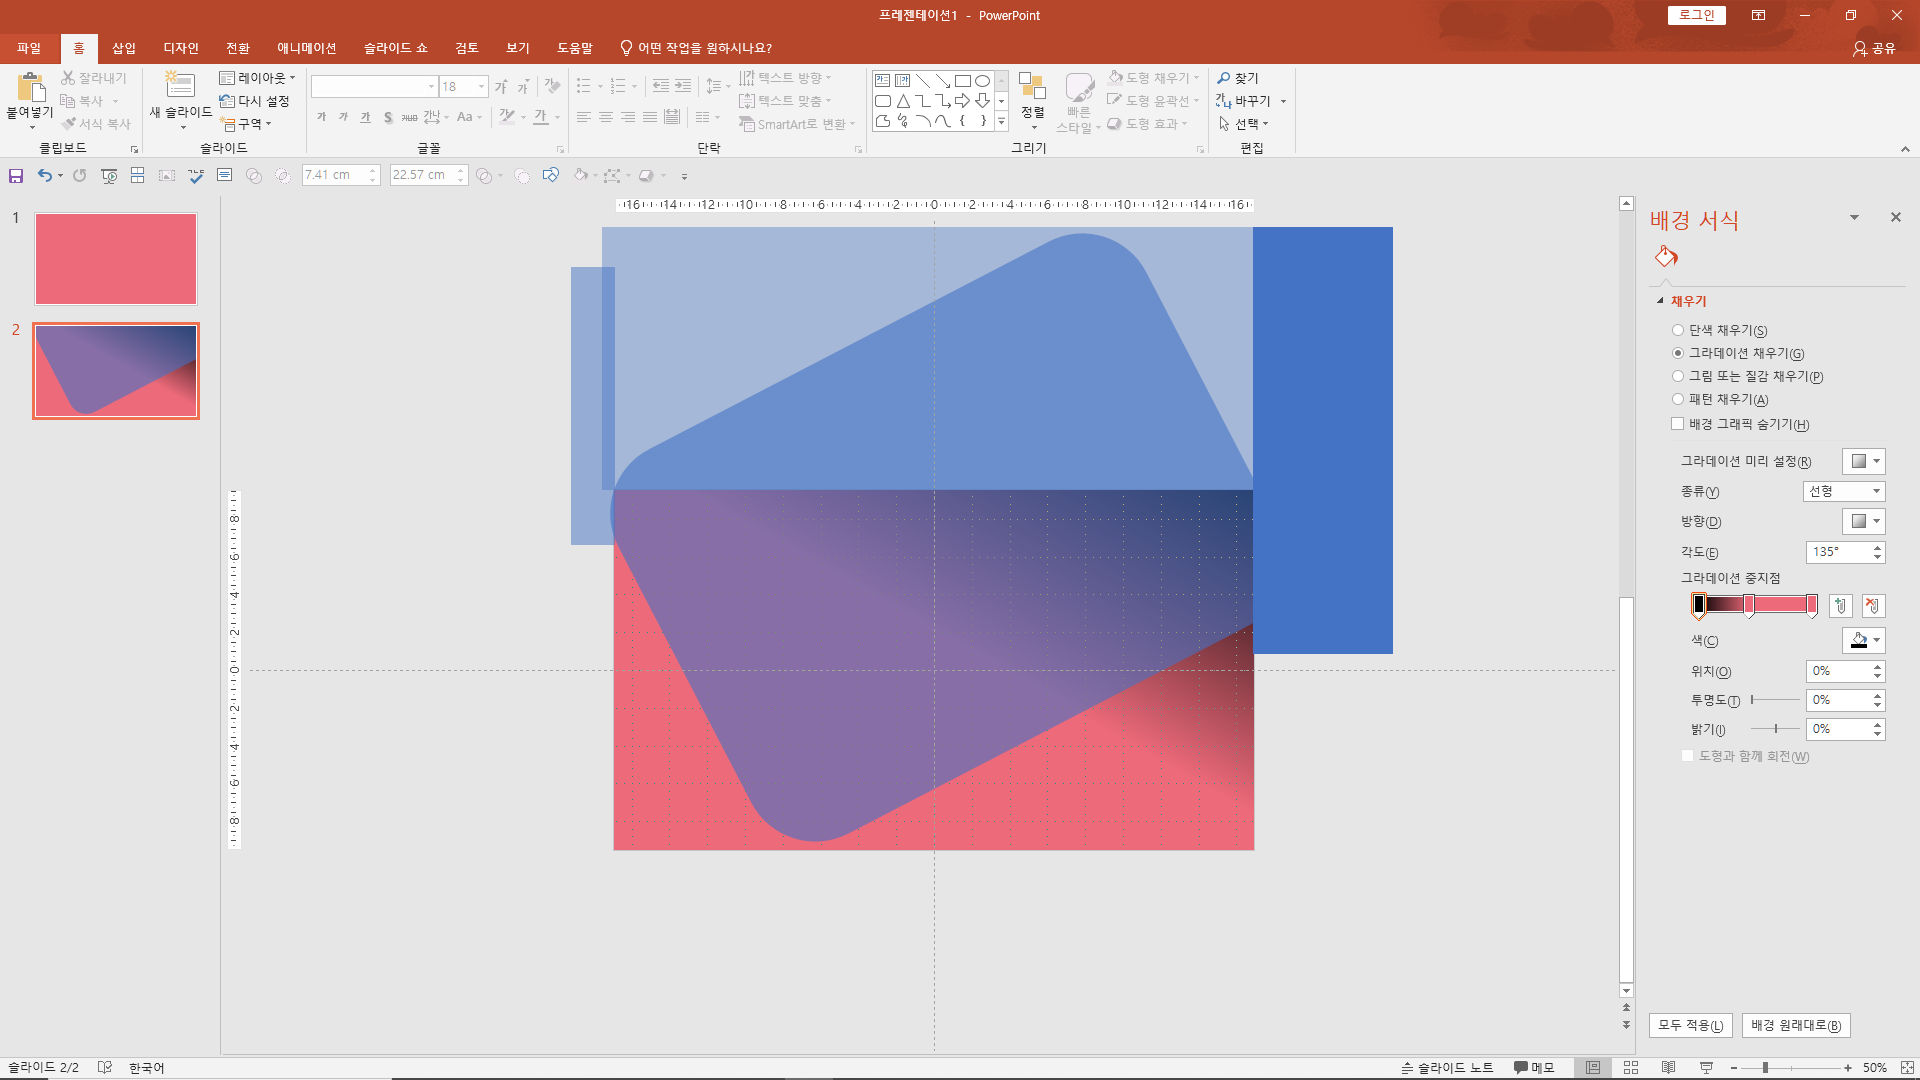Click Apply to All (모두 적용) button
This screenshot has height=1080, width=1920.
tap(1690, 1025)
